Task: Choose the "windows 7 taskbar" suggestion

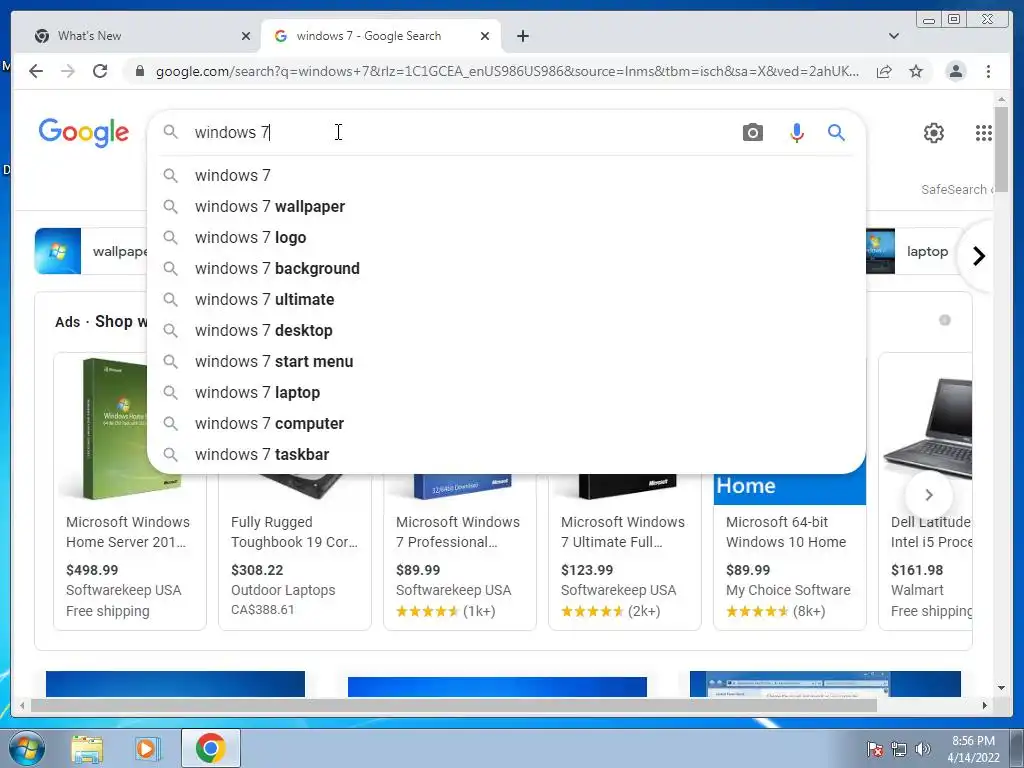Action: [507, 455]
